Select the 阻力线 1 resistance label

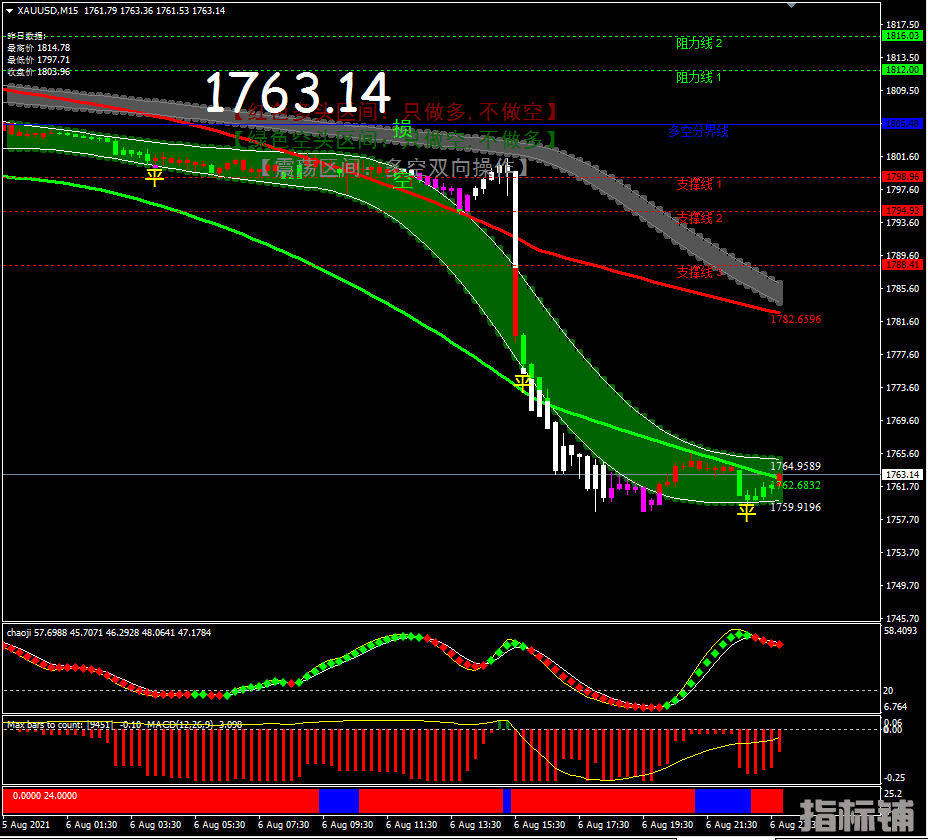(x=699, y=77)
